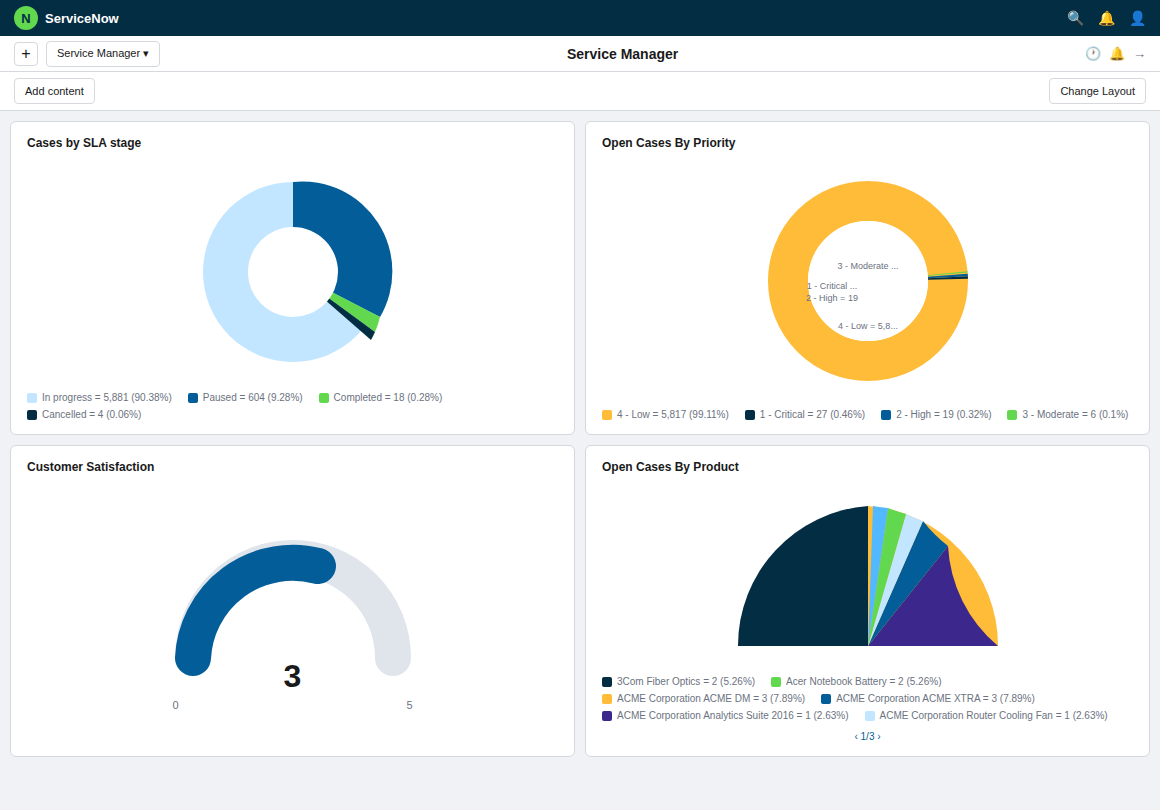The width and height of the screenshot is (1160, 810).
Task: Click the Analytics Suite 2016 purple swatch
Action: tap(607, 716)
